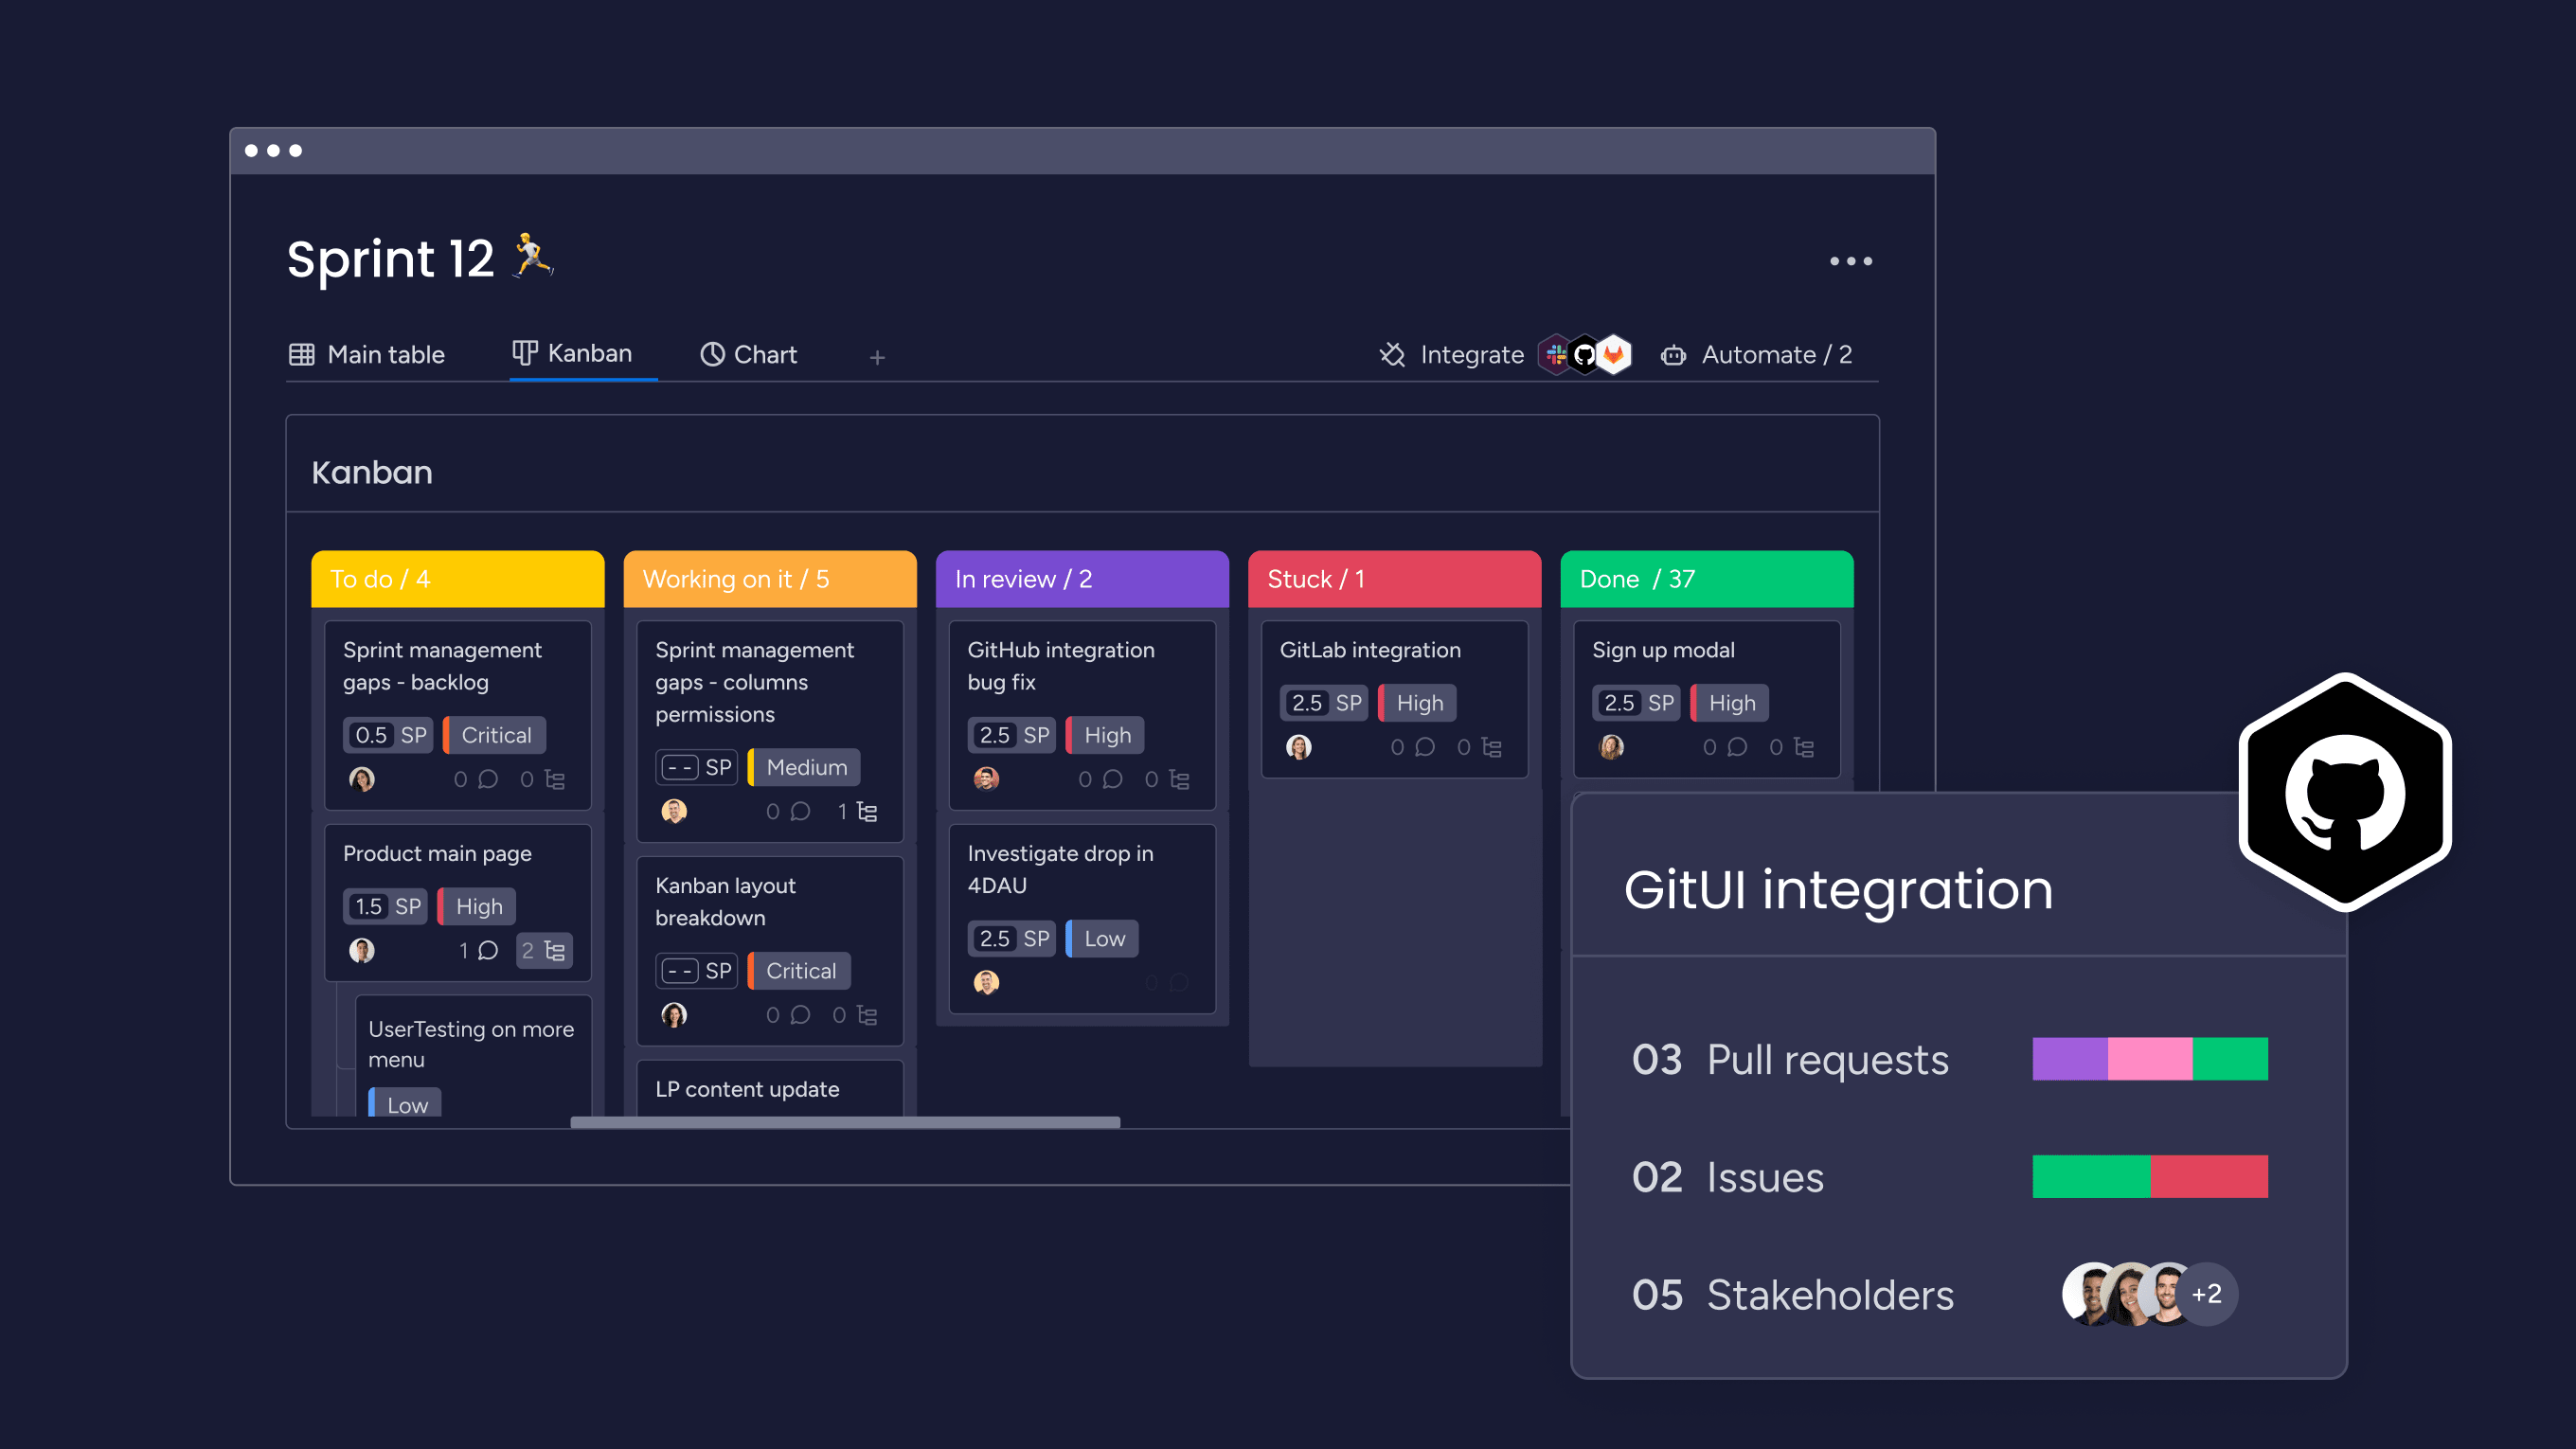Click the Automate / 2 button

pos(1759,354)
